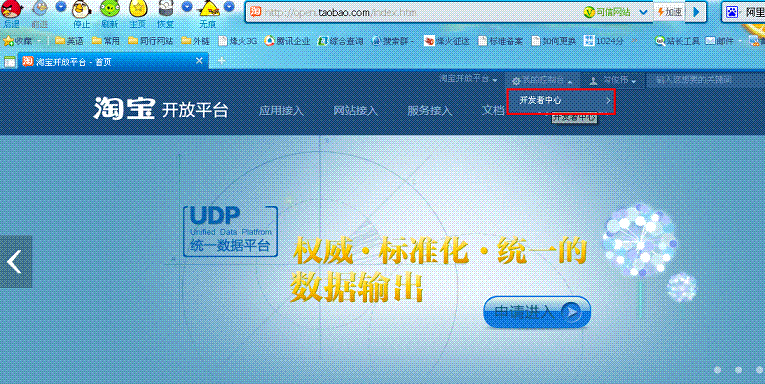The height and width of the screenshot is (384, 765).
Task: Click the page keyword search field
Action: (705, 80)
